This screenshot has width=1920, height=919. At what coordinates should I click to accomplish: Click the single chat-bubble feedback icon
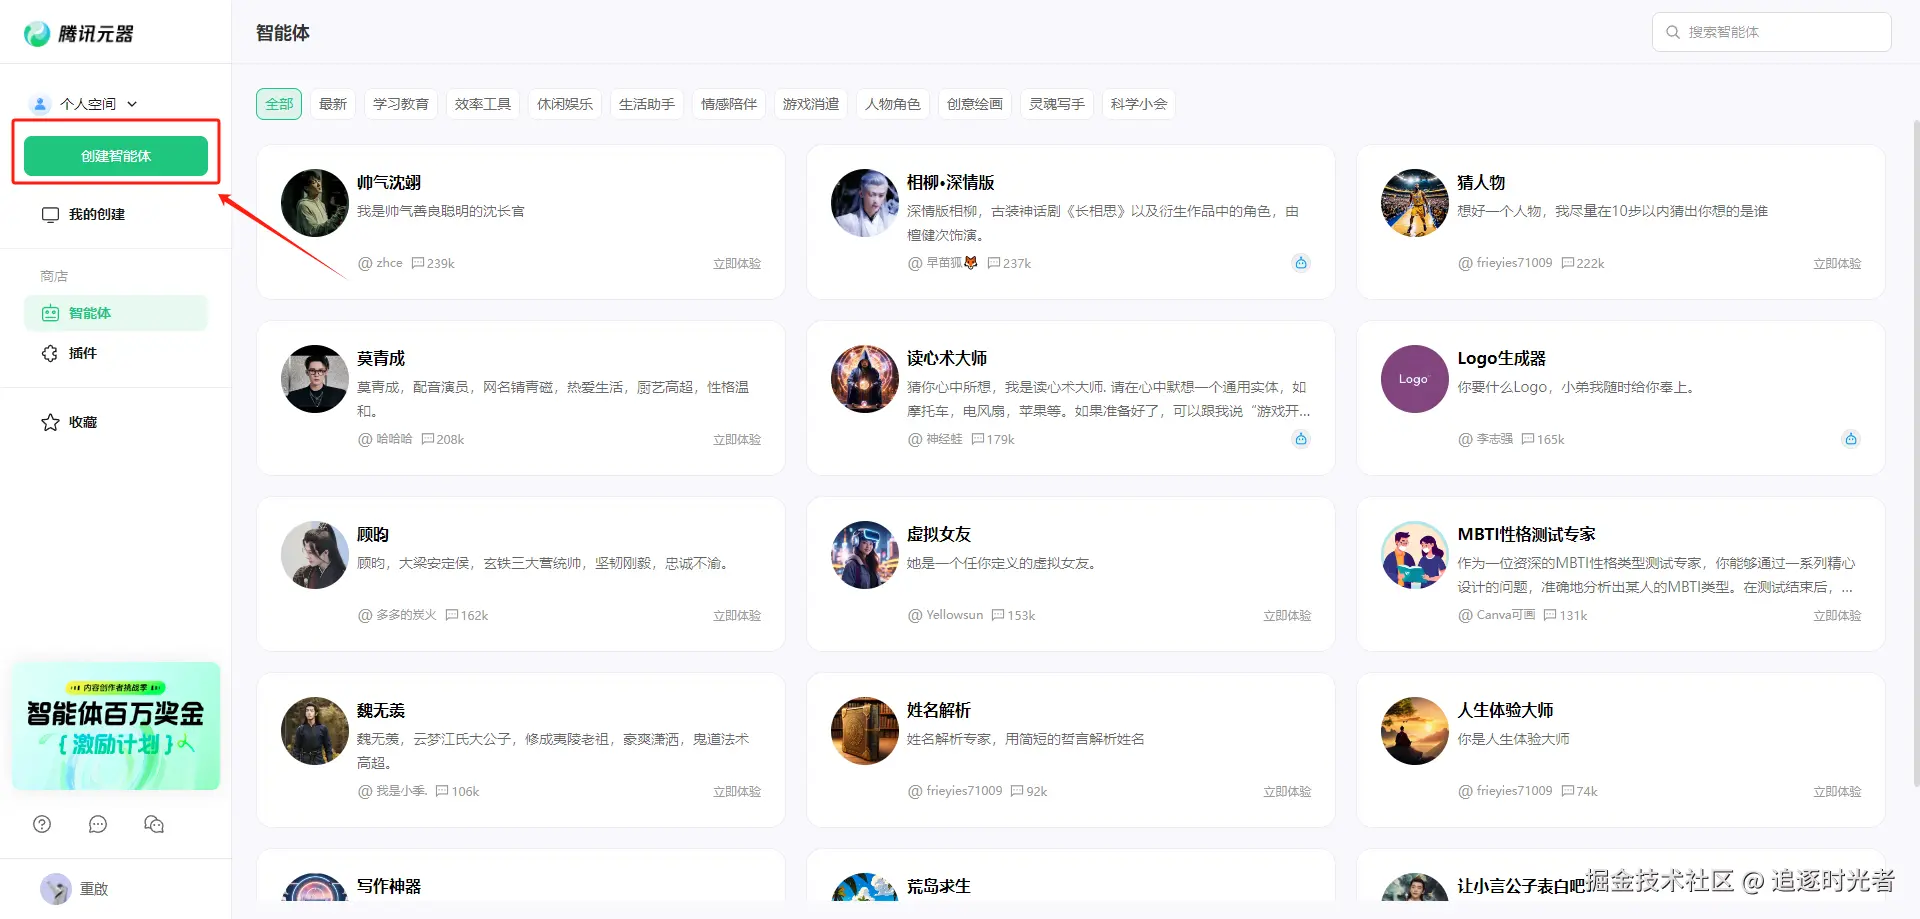[98, 824]
